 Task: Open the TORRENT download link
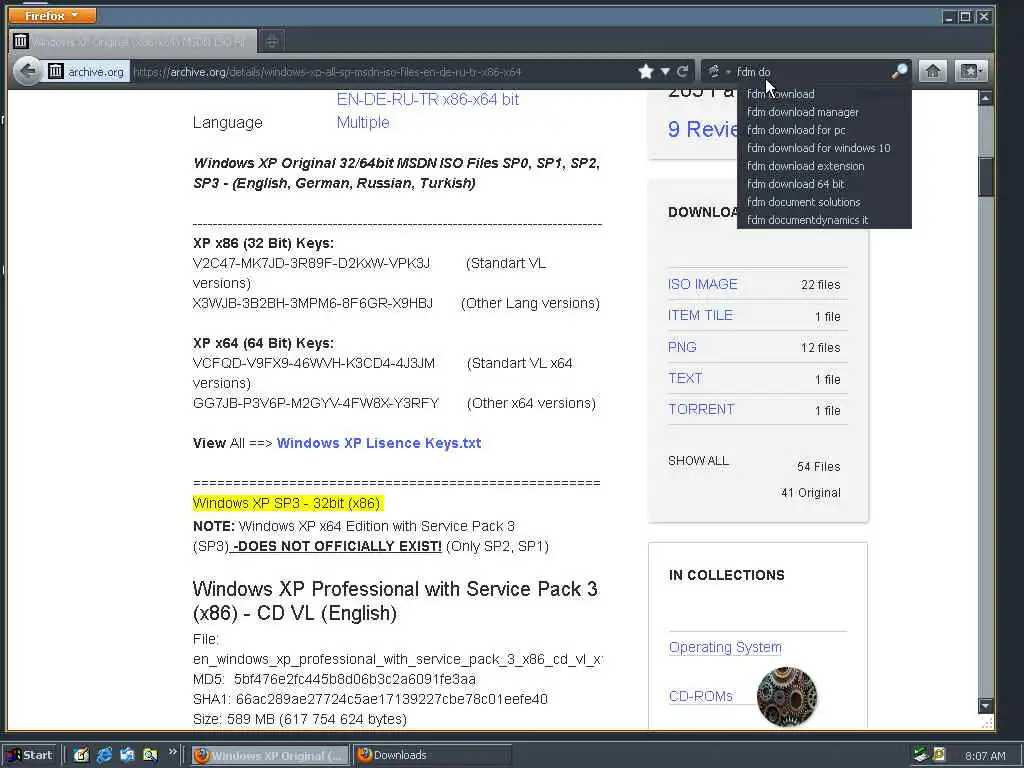701,409
